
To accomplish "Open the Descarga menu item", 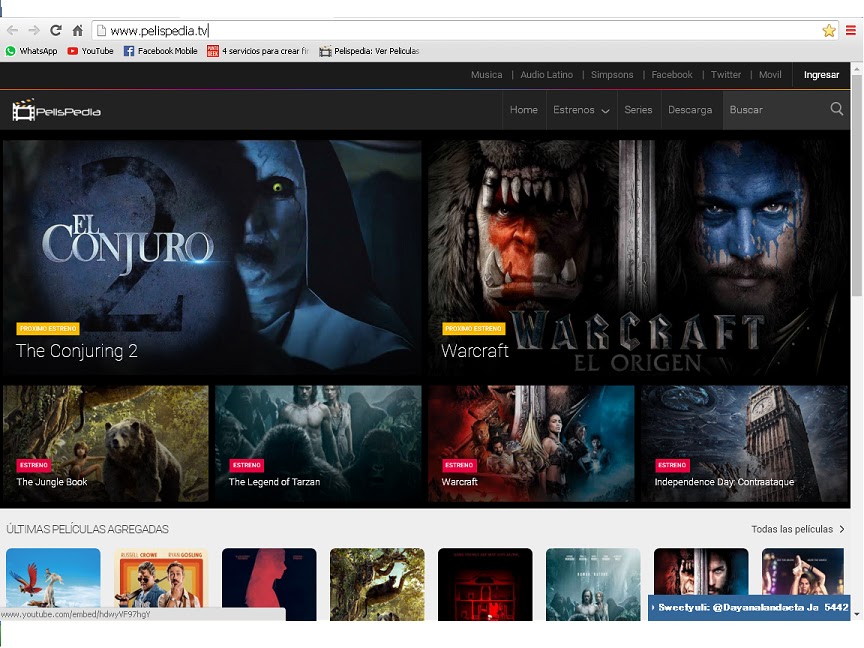I will click(x=691, y=110).
